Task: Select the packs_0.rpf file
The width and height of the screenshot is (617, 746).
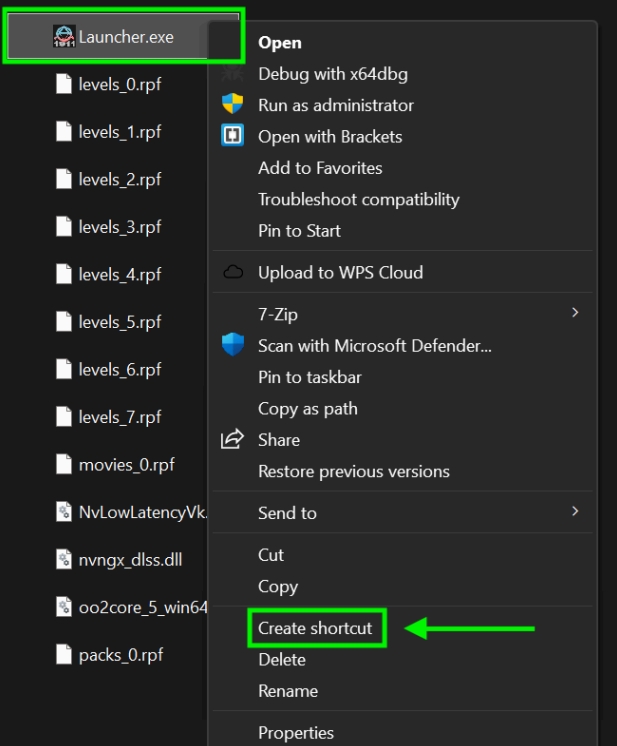Action: pos(109,655)
